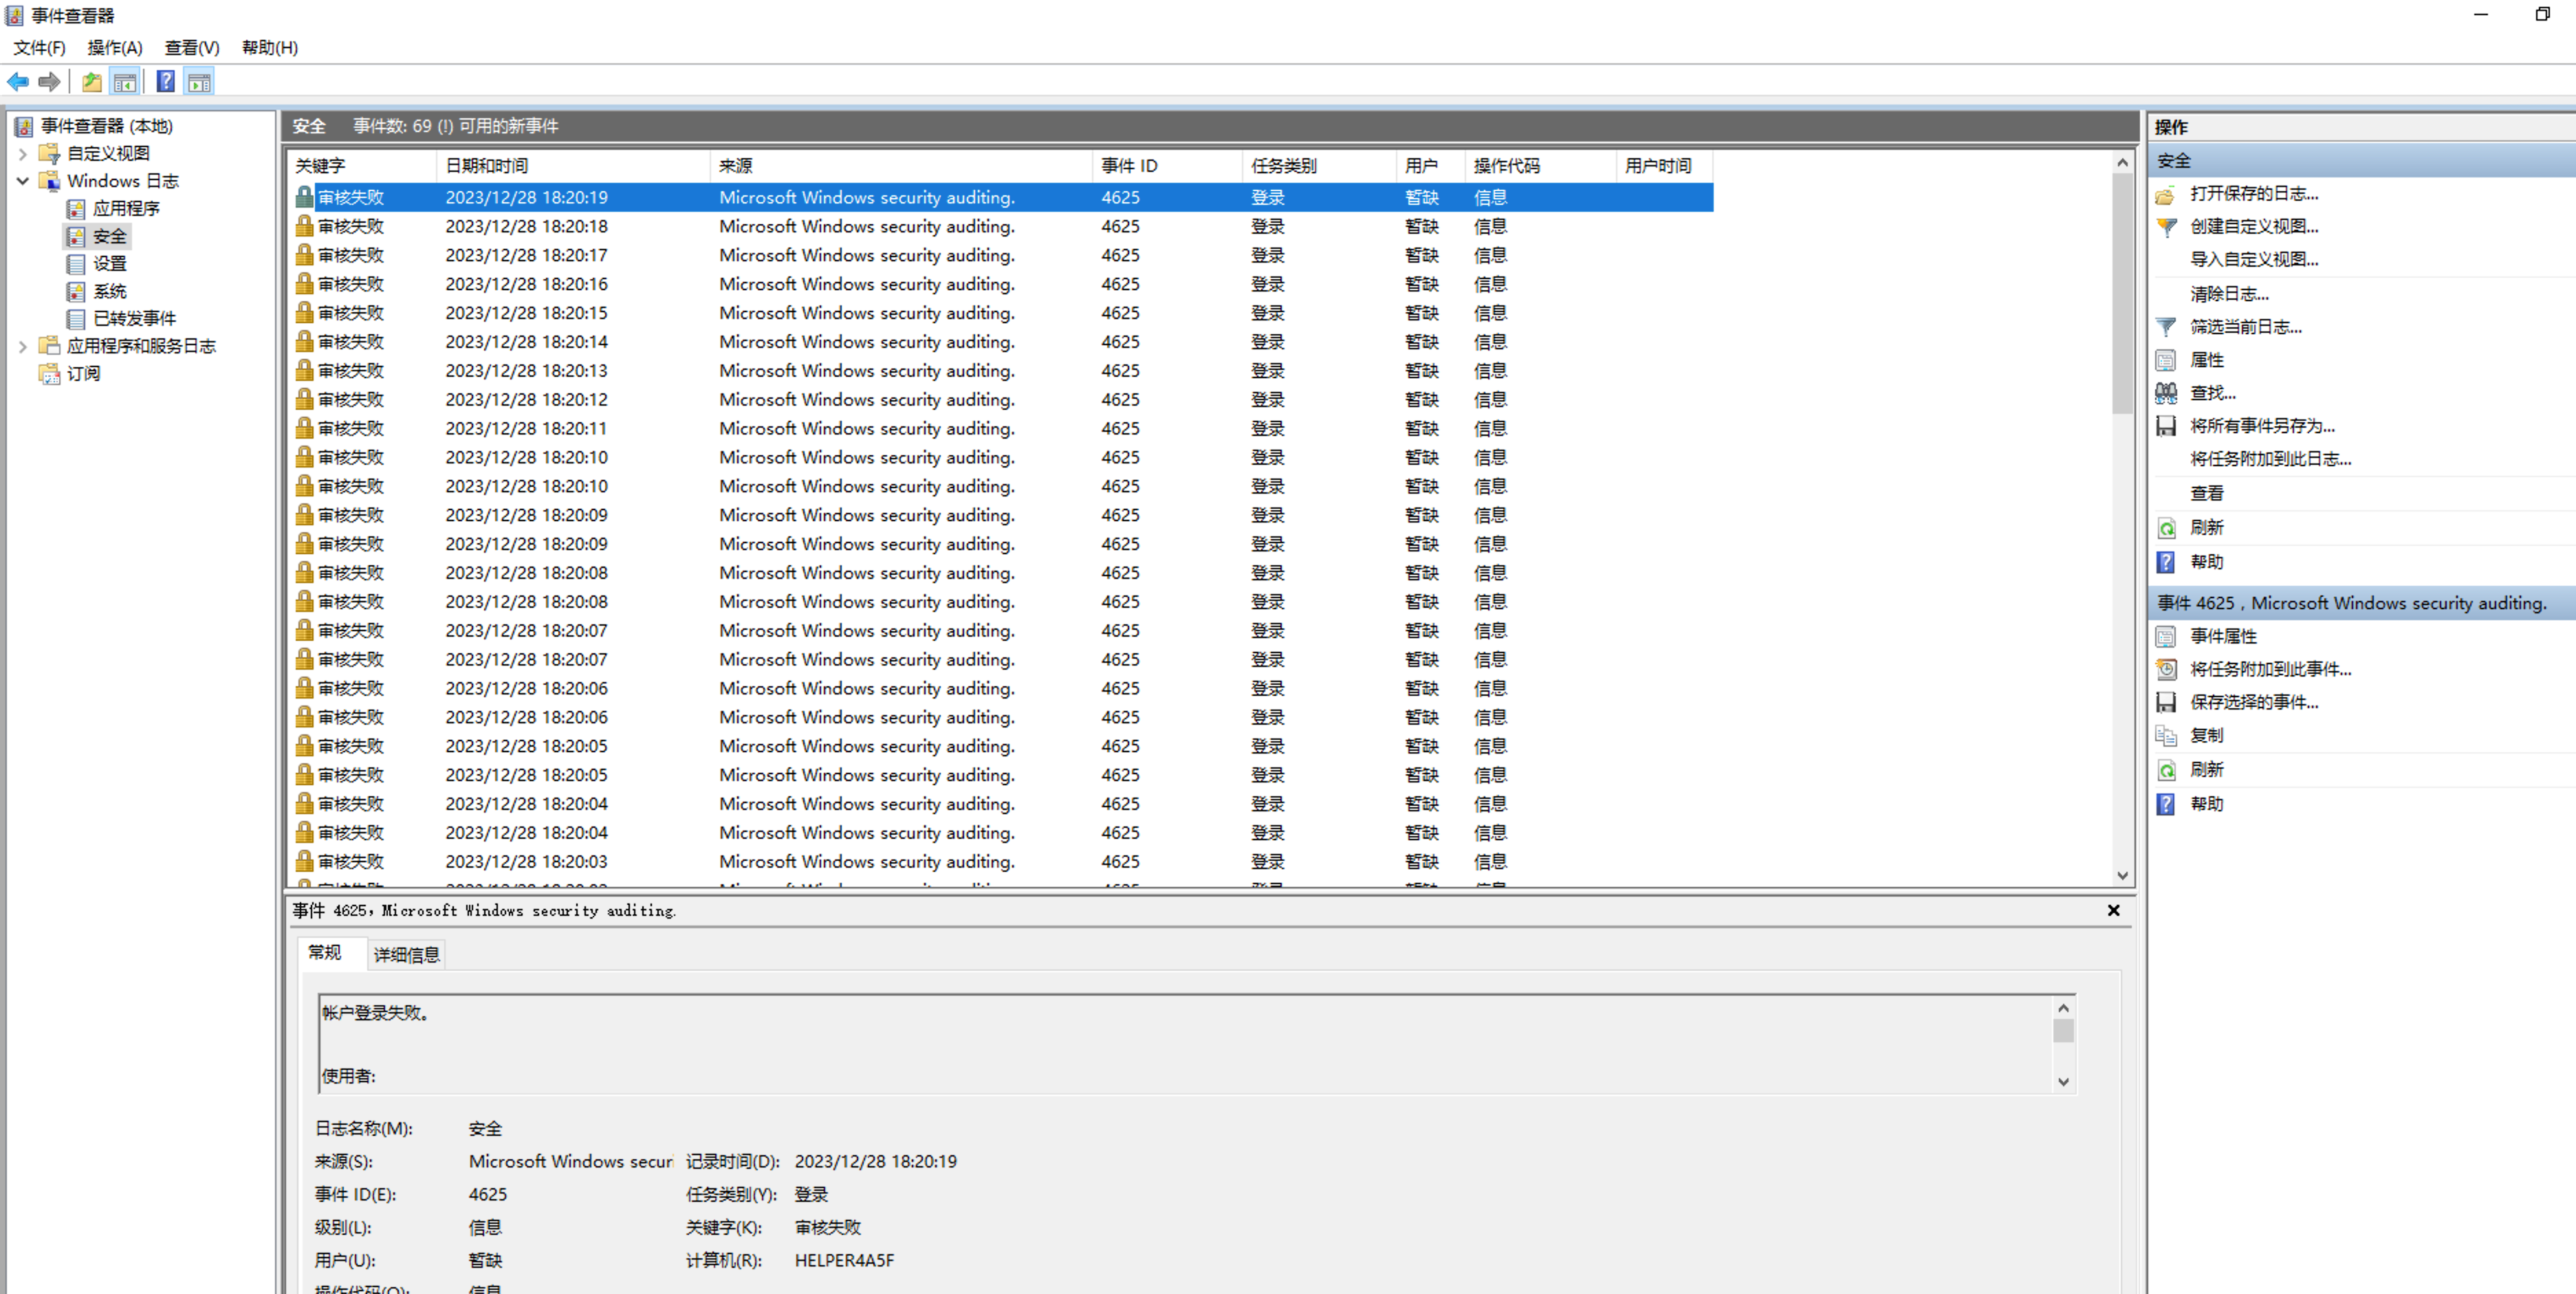Screen dimensions: 2576x1294
Task: Collapse the Windows 日志 tree node
Action: [x=22, y=181]
